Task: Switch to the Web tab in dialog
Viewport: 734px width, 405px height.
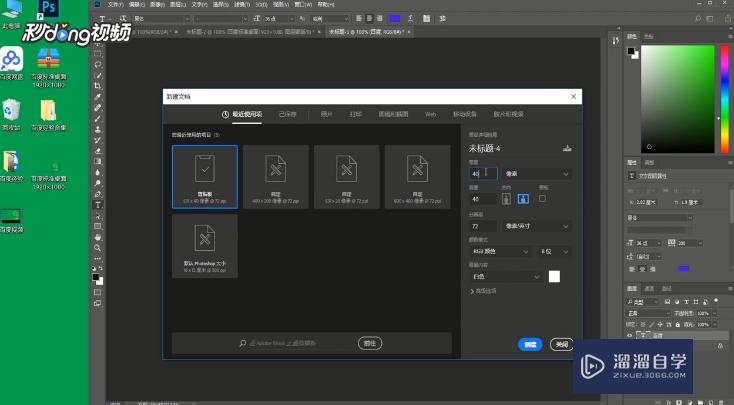Action: [x=431, y=115]
